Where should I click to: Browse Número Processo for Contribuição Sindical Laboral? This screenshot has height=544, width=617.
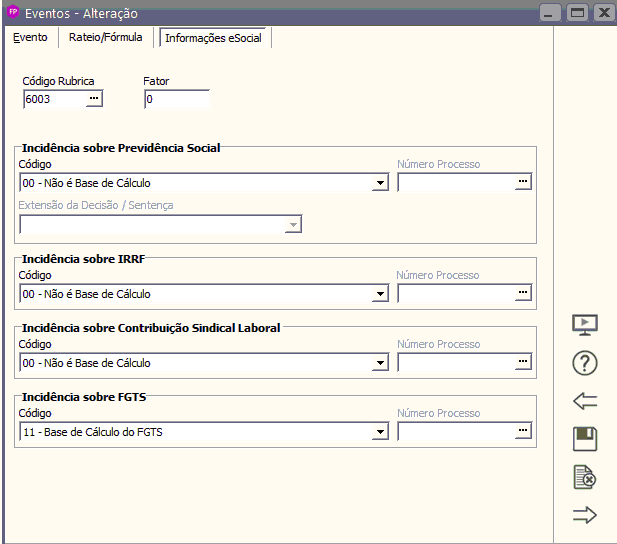(x=522, y=362)
